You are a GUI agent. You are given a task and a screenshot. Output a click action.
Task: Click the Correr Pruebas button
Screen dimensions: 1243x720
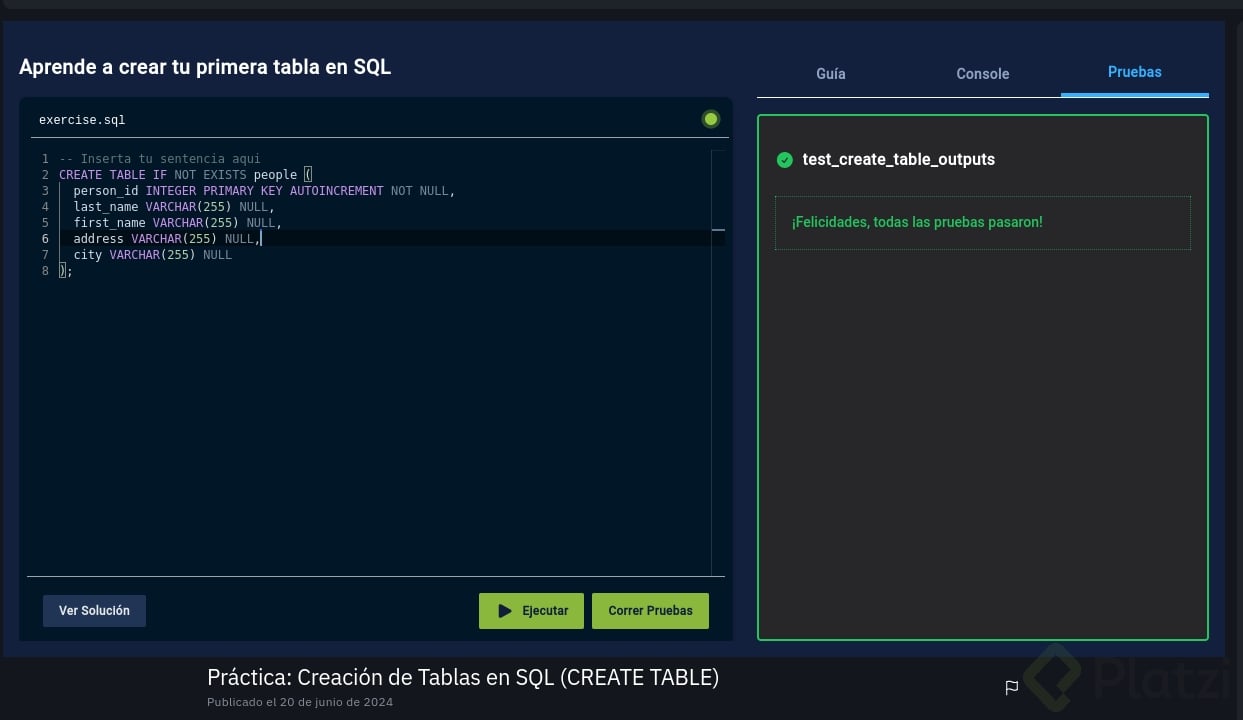tap(650, 611)
